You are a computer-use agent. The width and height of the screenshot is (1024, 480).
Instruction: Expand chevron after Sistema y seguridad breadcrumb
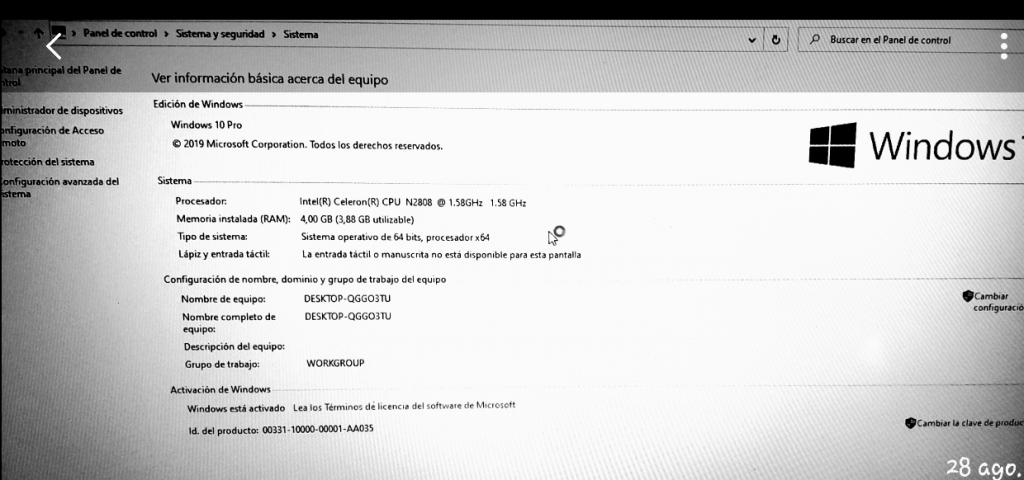click(x=274, y=35)
